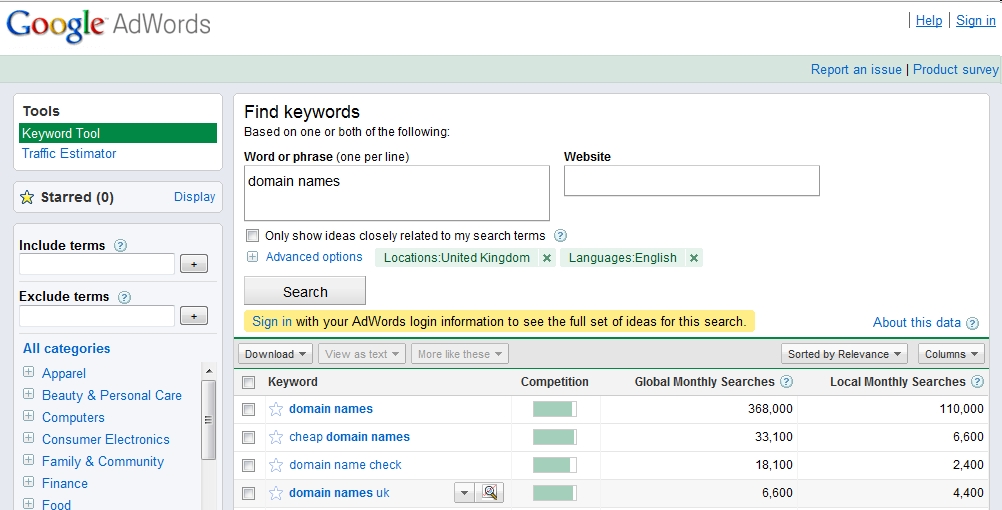This screenshot has height=510, width=1002.
Task: Open About this data link
Action: (x=917, y=323)
